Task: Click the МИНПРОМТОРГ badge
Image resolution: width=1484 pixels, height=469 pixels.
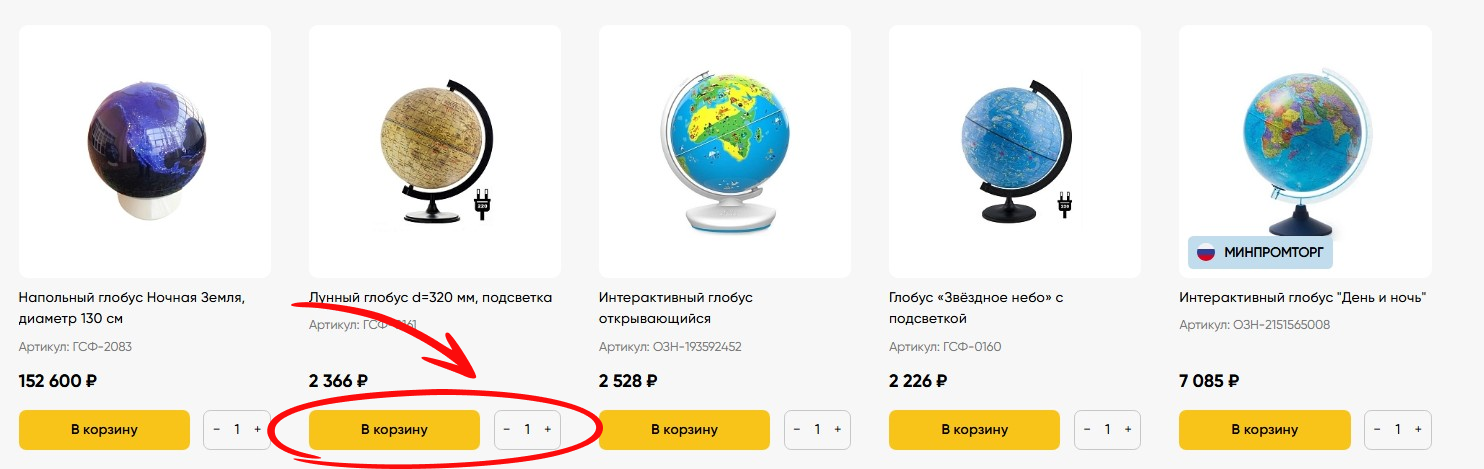Action: [1260, 252]
